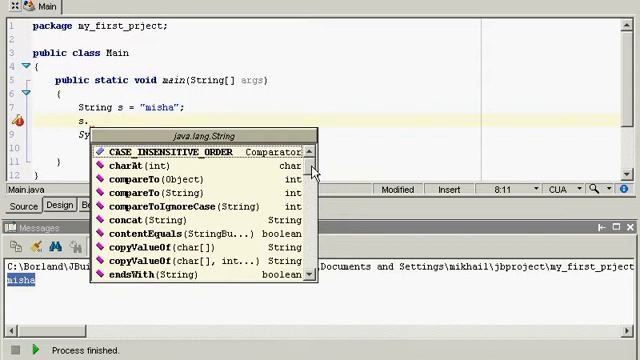
Task: Choose compareTo(Object) from completion list
Action: pyautogui.click(x=198, y=179)
